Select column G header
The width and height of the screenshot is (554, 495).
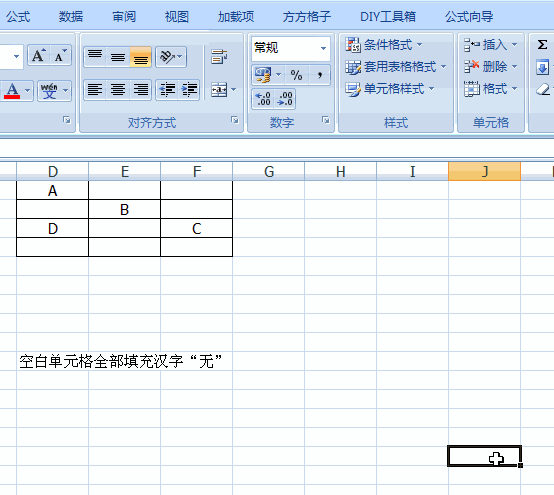pyautogui.click(x=269, y=171)
